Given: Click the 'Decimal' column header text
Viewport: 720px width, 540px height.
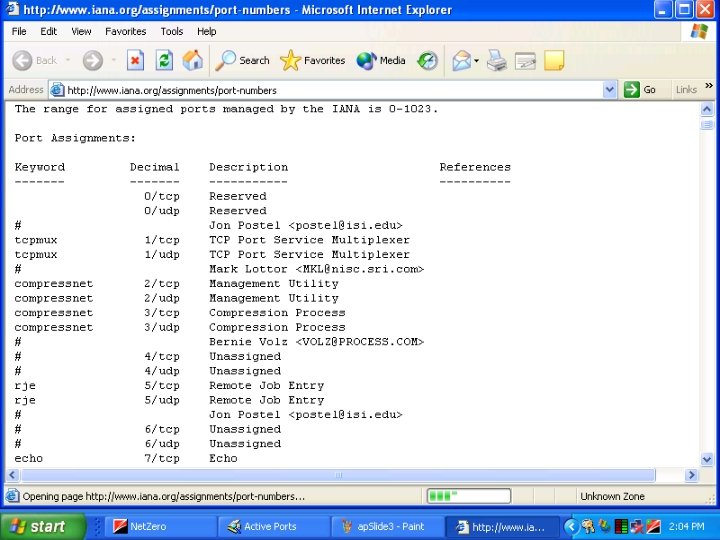Looking at the screenshot, I should (x=155, y=167).
